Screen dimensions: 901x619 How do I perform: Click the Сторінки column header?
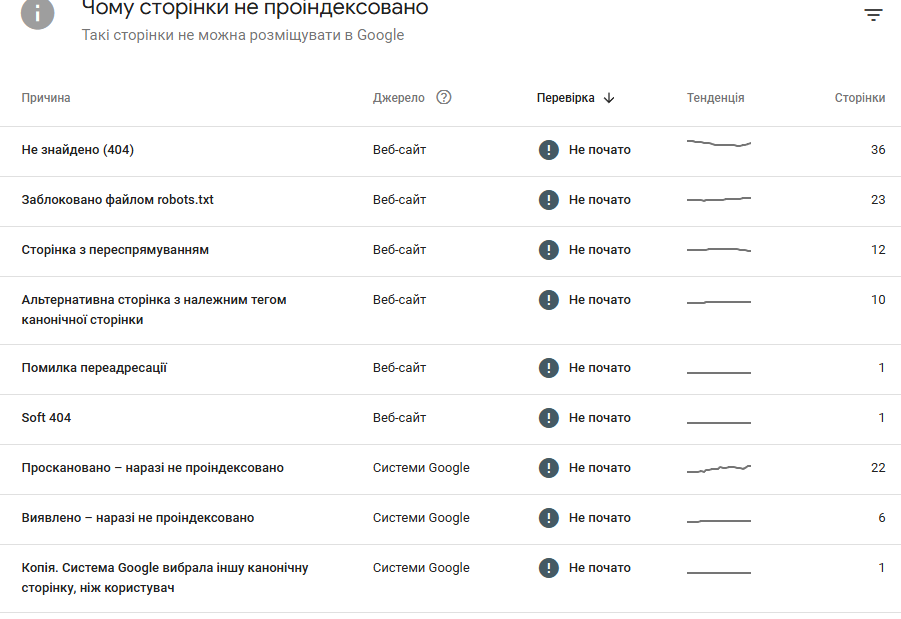tap(859, 98)
